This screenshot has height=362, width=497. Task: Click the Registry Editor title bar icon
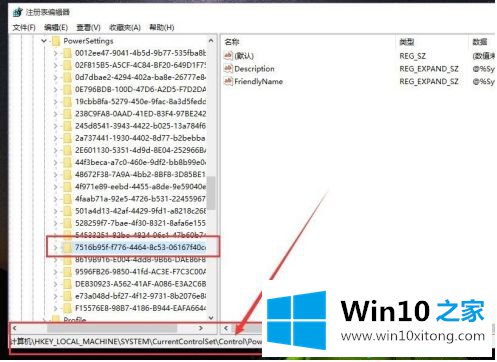point(18,12)
